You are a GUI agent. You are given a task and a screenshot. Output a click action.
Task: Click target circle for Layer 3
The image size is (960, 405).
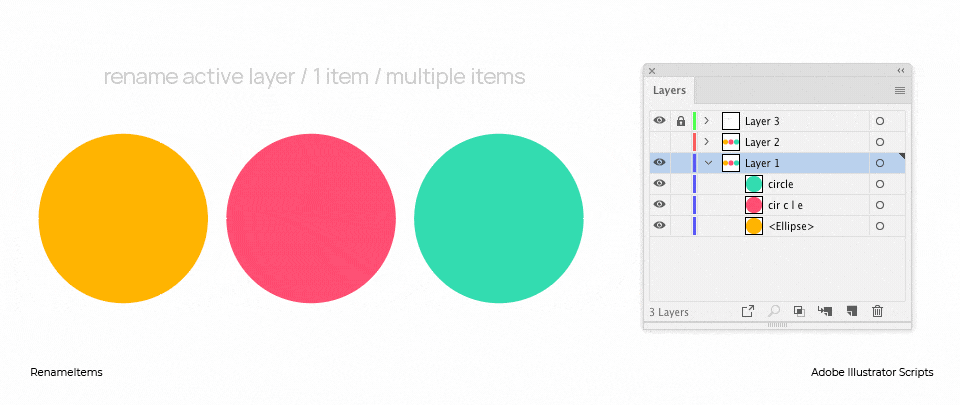pos(880,121)
